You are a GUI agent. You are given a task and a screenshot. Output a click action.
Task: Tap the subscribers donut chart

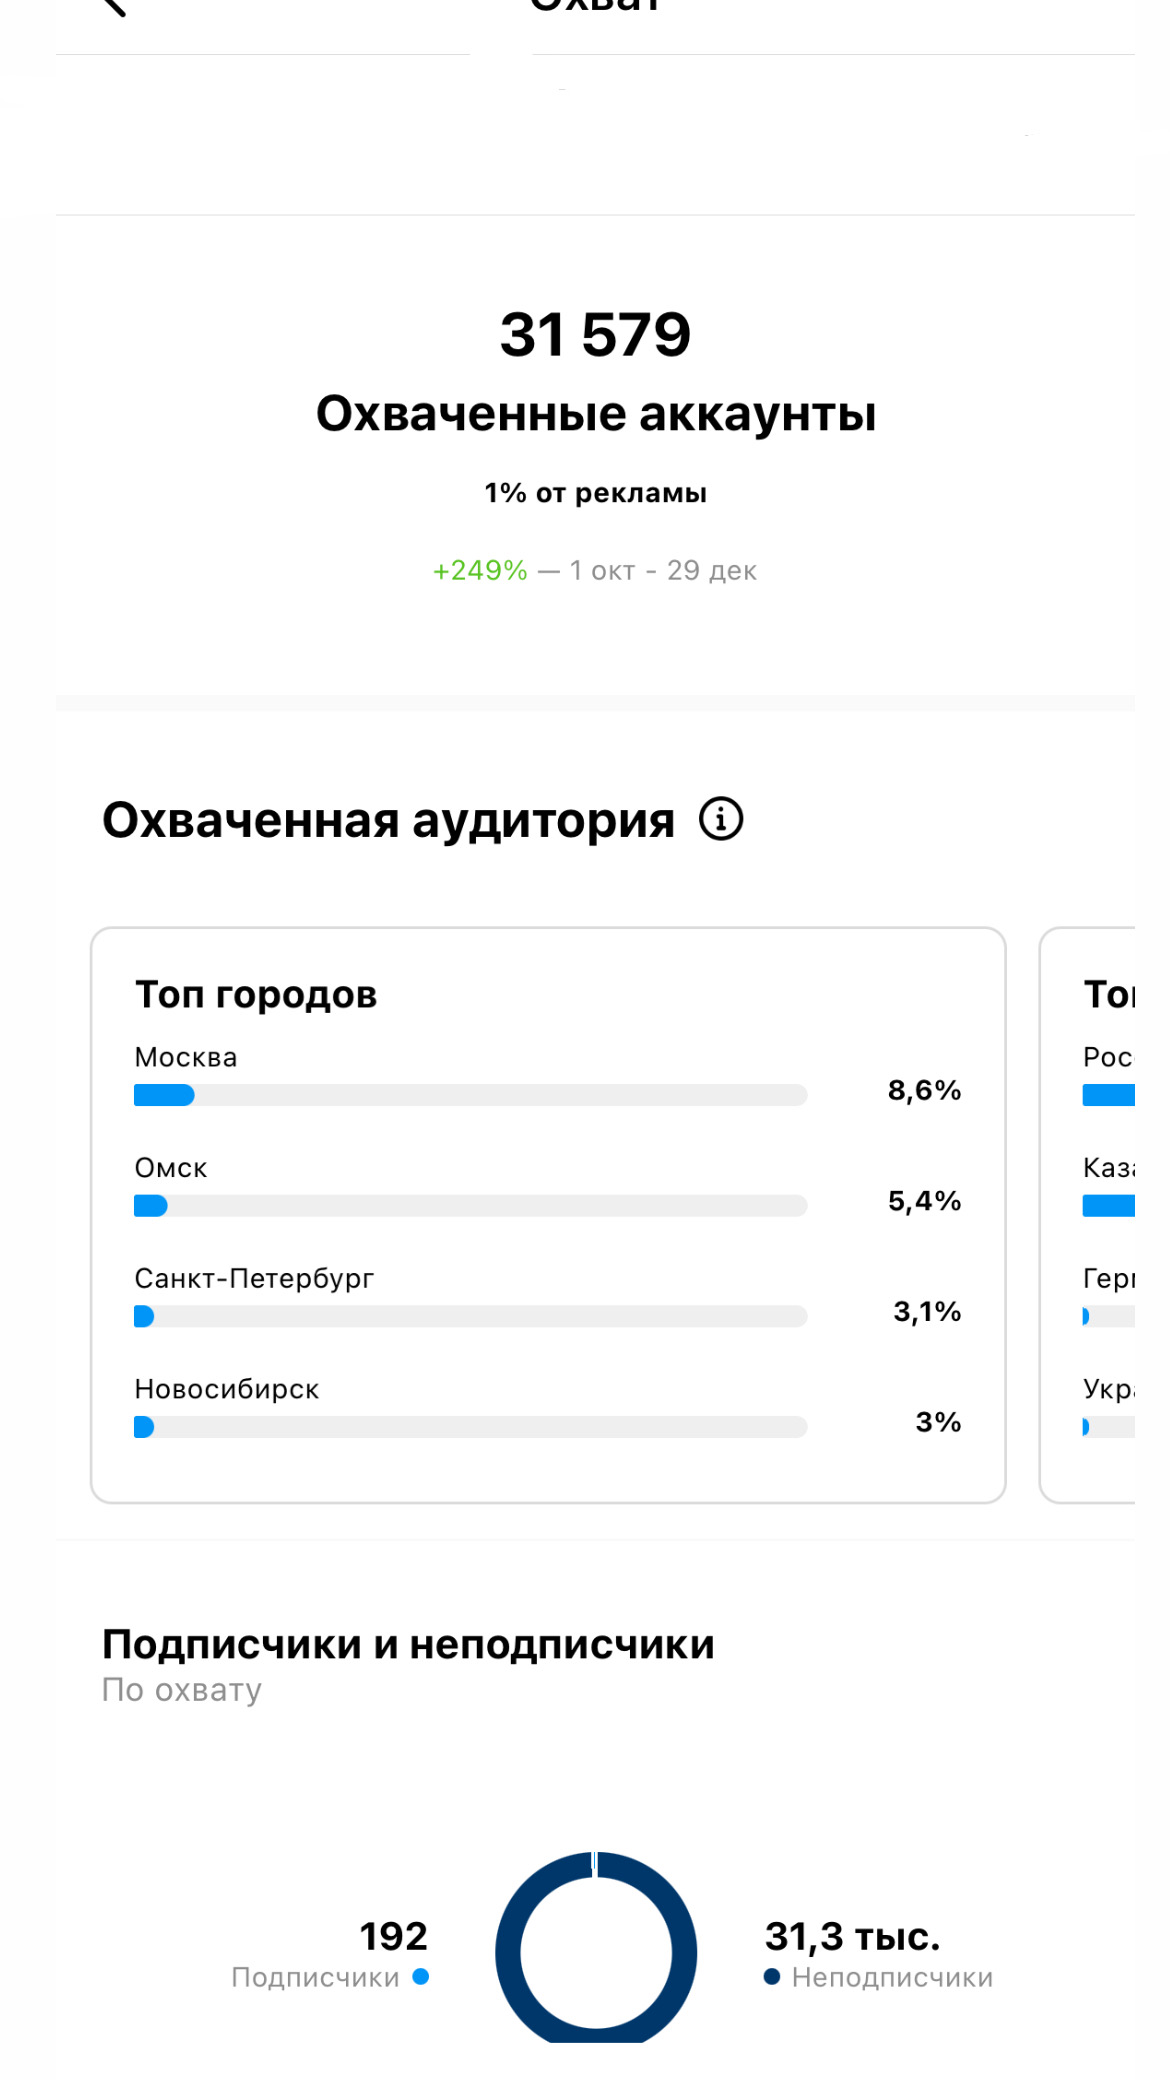pyautogui.click(x=596, y=1950)
